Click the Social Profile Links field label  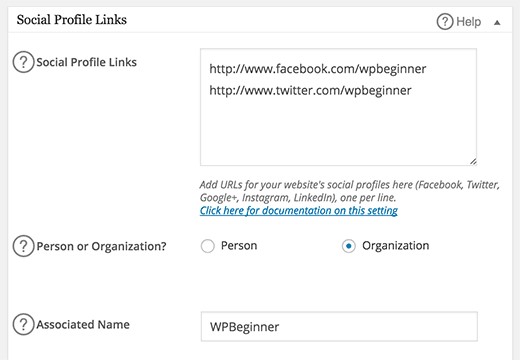coord(86,62)
